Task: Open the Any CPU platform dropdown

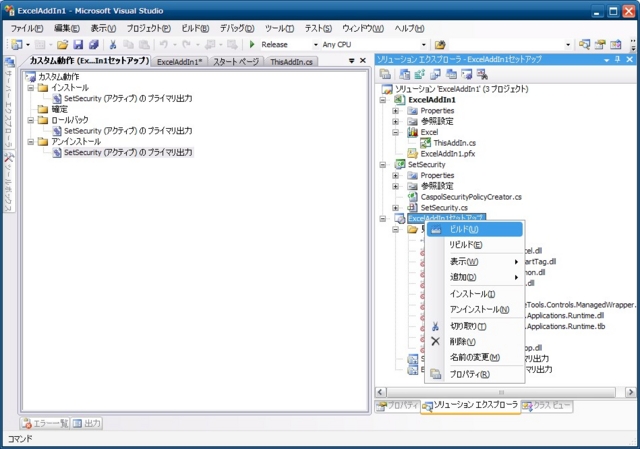Action: (x=424, y=44)
